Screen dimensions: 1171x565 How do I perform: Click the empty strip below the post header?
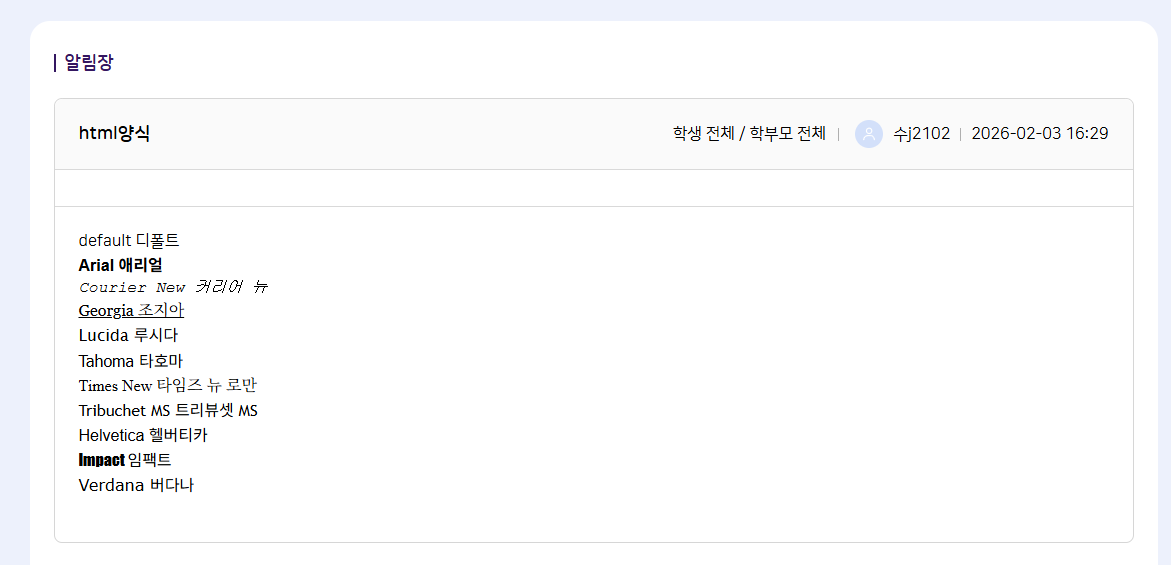point(593,188)
